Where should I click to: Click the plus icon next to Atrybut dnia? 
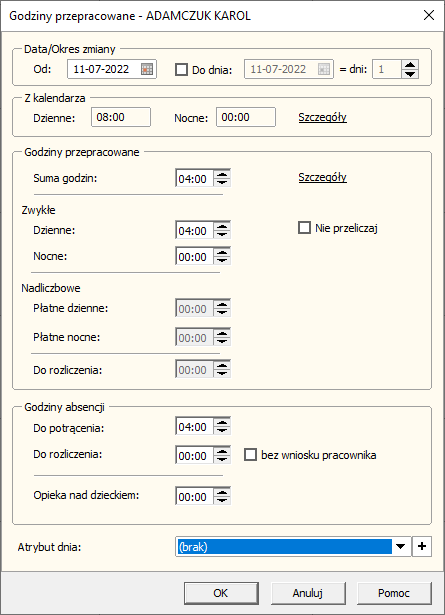(422, 546)
